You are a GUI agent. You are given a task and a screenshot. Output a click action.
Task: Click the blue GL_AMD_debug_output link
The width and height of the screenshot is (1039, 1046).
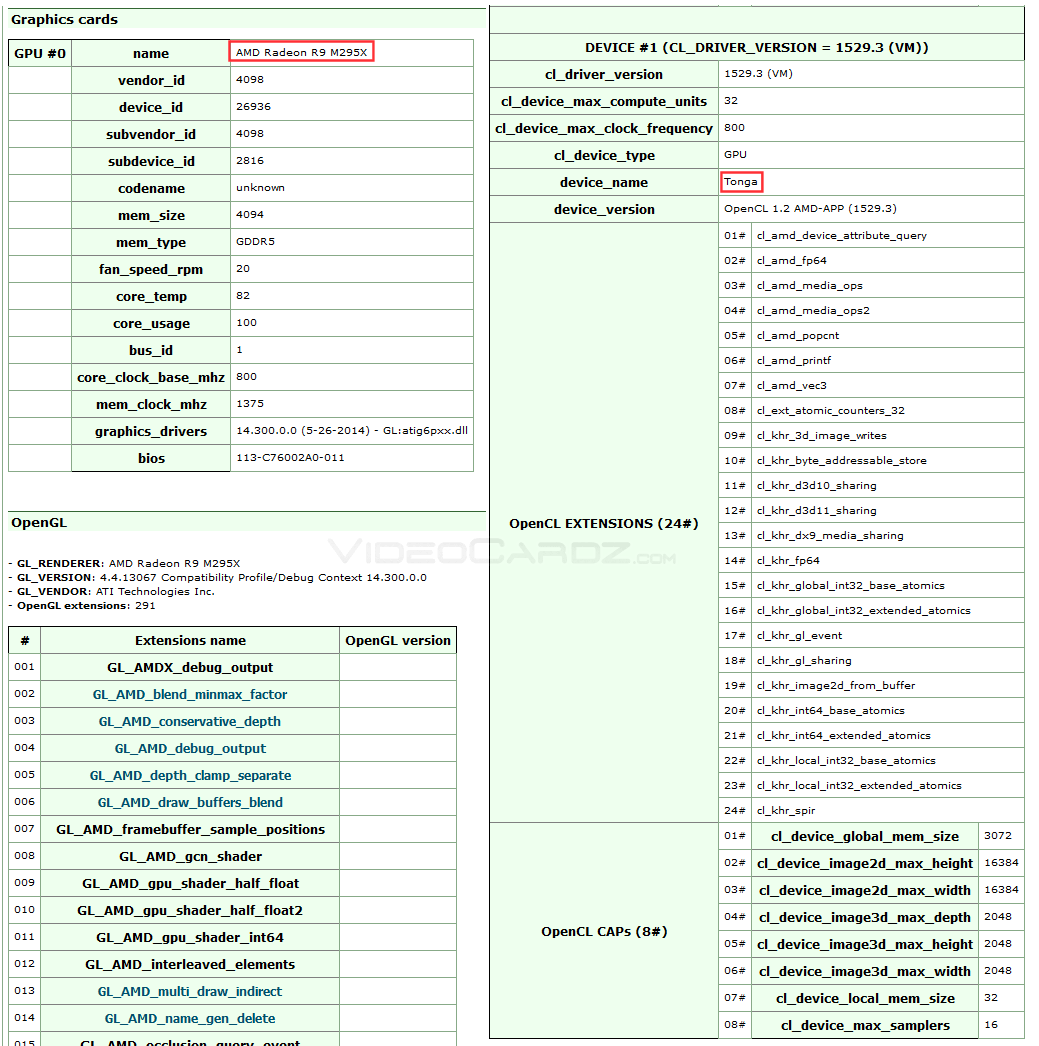click(190, 748)
